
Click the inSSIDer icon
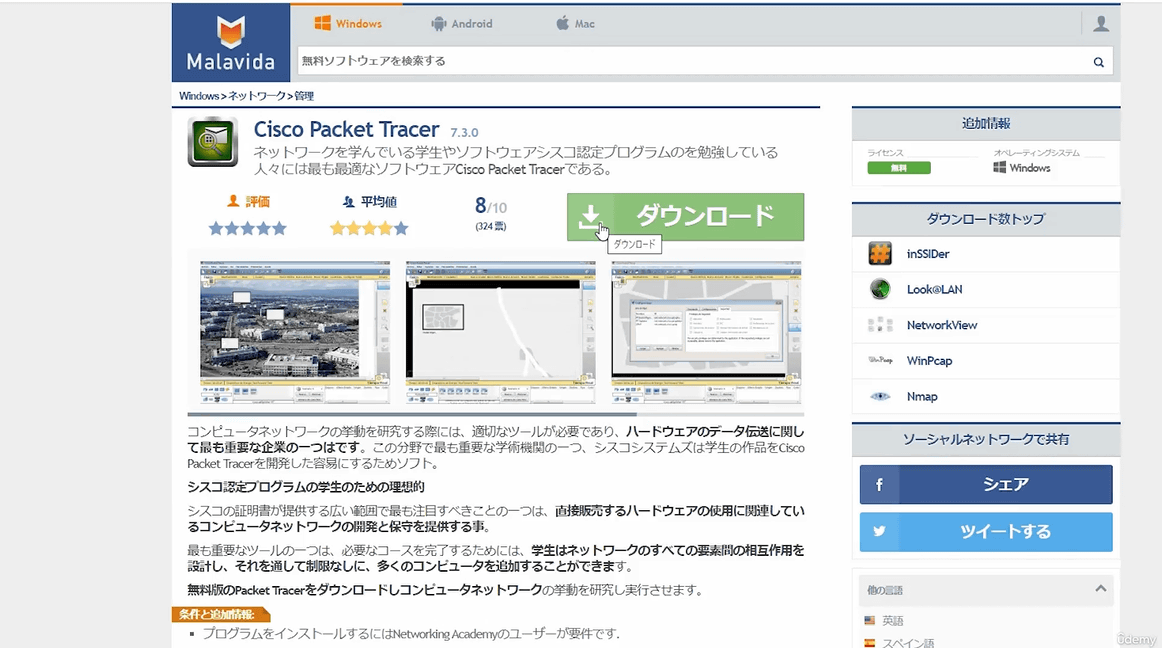[880, 254]
